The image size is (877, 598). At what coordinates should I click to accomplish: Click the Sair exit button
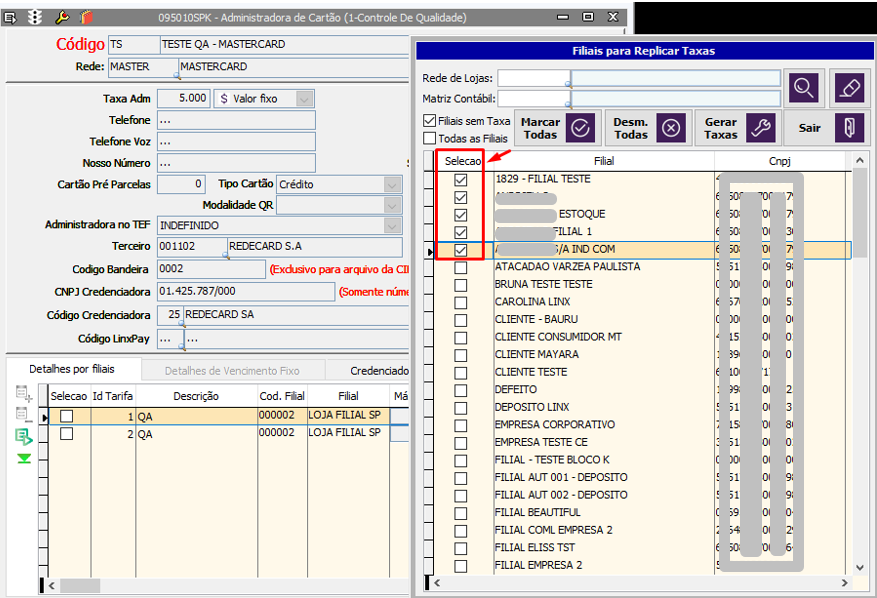point(827,128)
